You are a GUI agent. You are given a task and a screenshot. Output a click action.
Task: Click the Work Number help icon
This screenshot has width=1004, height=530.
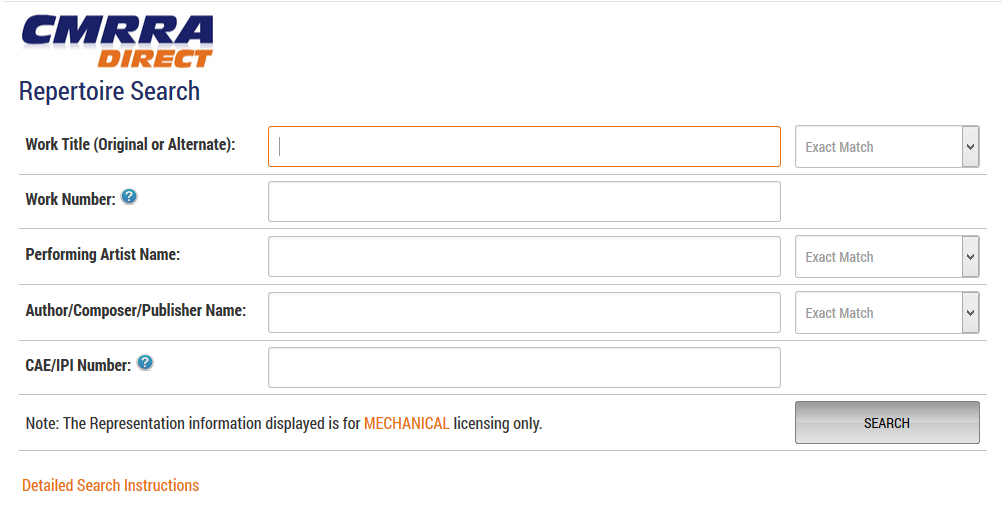[x=129, y=197]
